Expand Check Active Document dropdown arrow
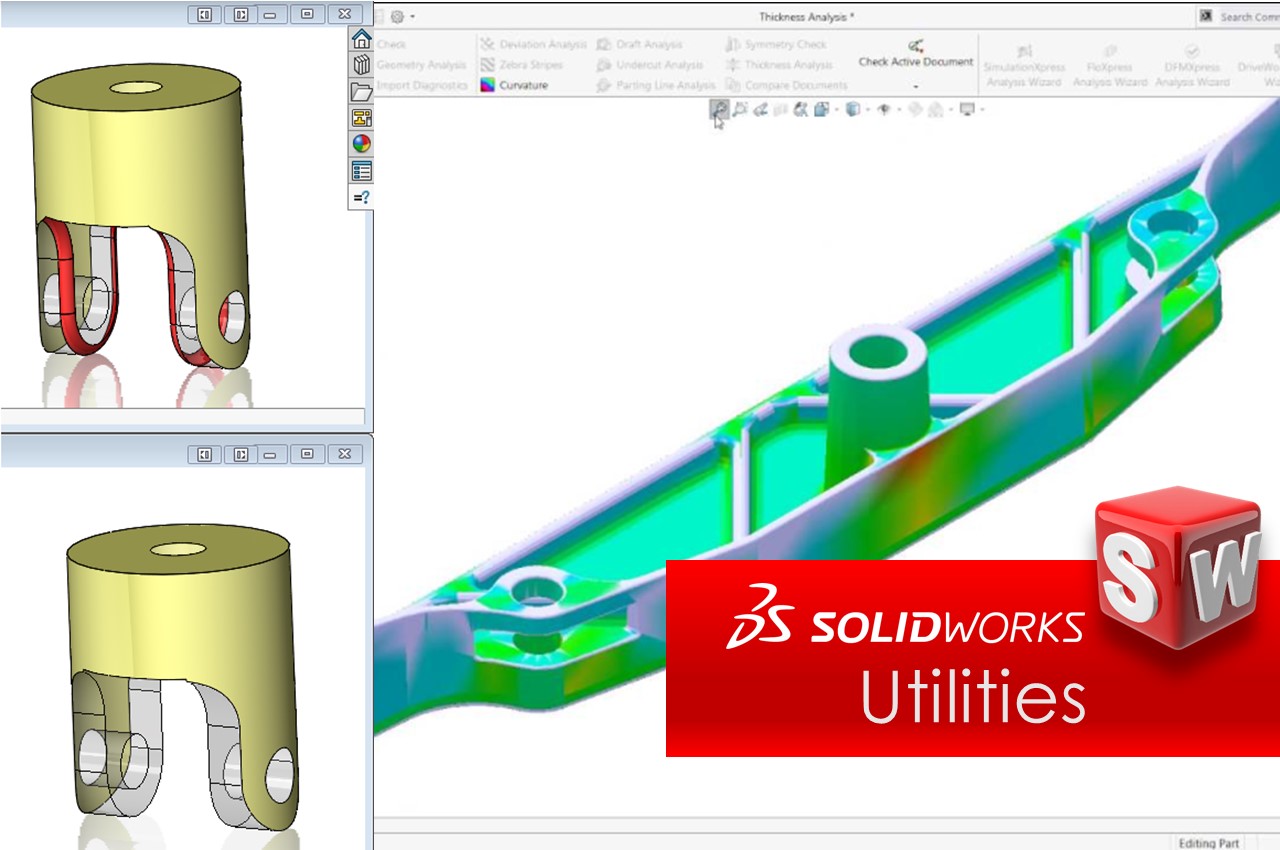This screenshot has width=1280, height=850. 916,86
